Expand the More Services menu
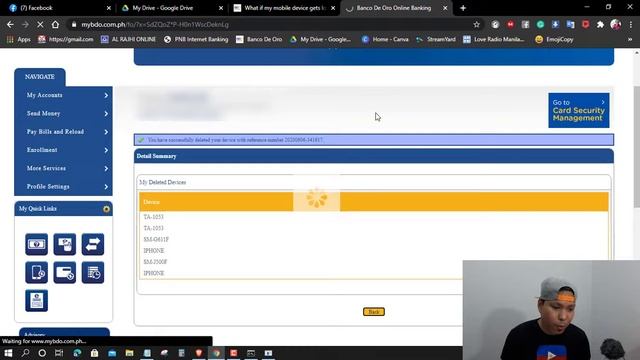640x360 pixels. (64, 168)
